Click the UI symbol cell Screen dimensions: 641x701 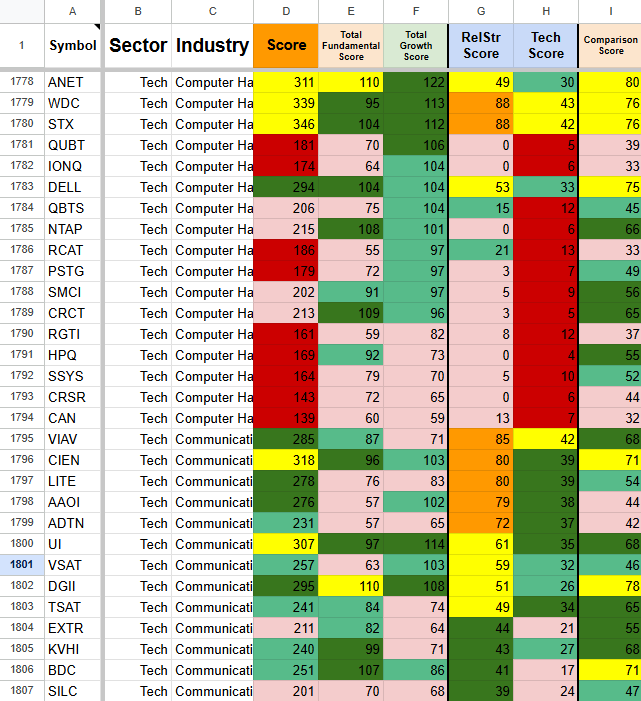click(x=72, y=545)
